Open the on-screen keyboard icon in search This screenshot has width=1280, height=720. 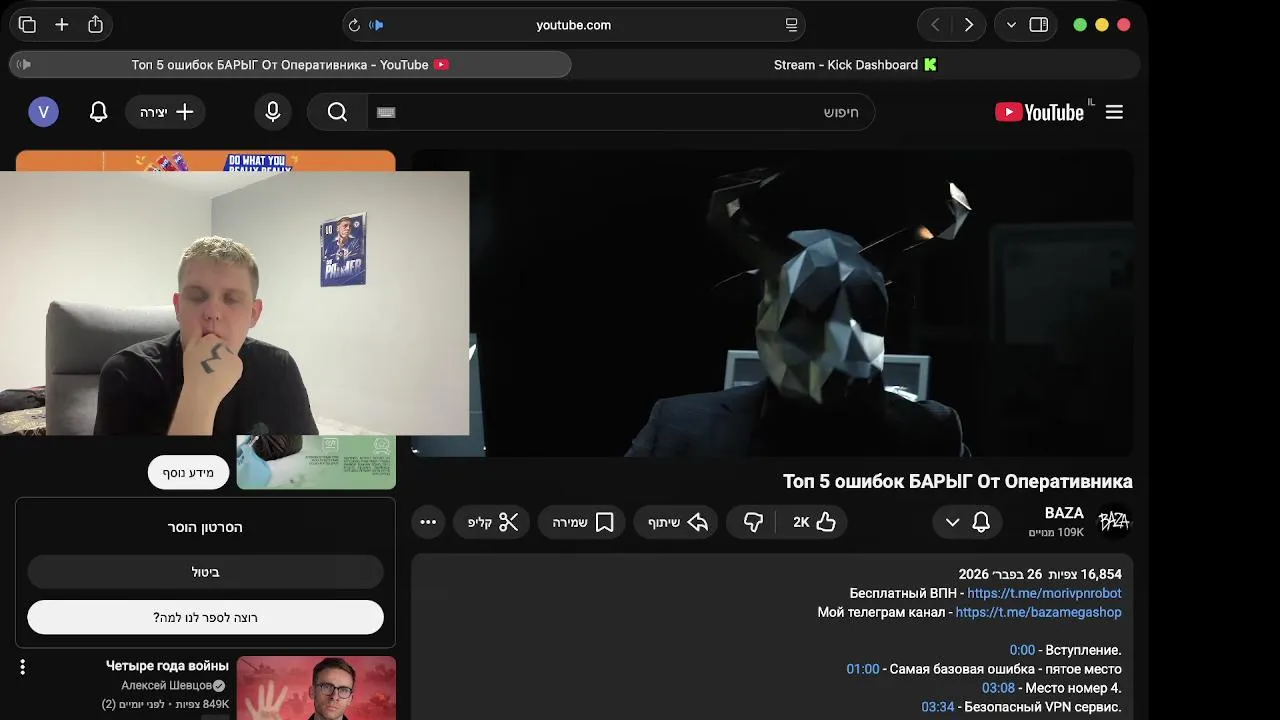tap(386, 112)
